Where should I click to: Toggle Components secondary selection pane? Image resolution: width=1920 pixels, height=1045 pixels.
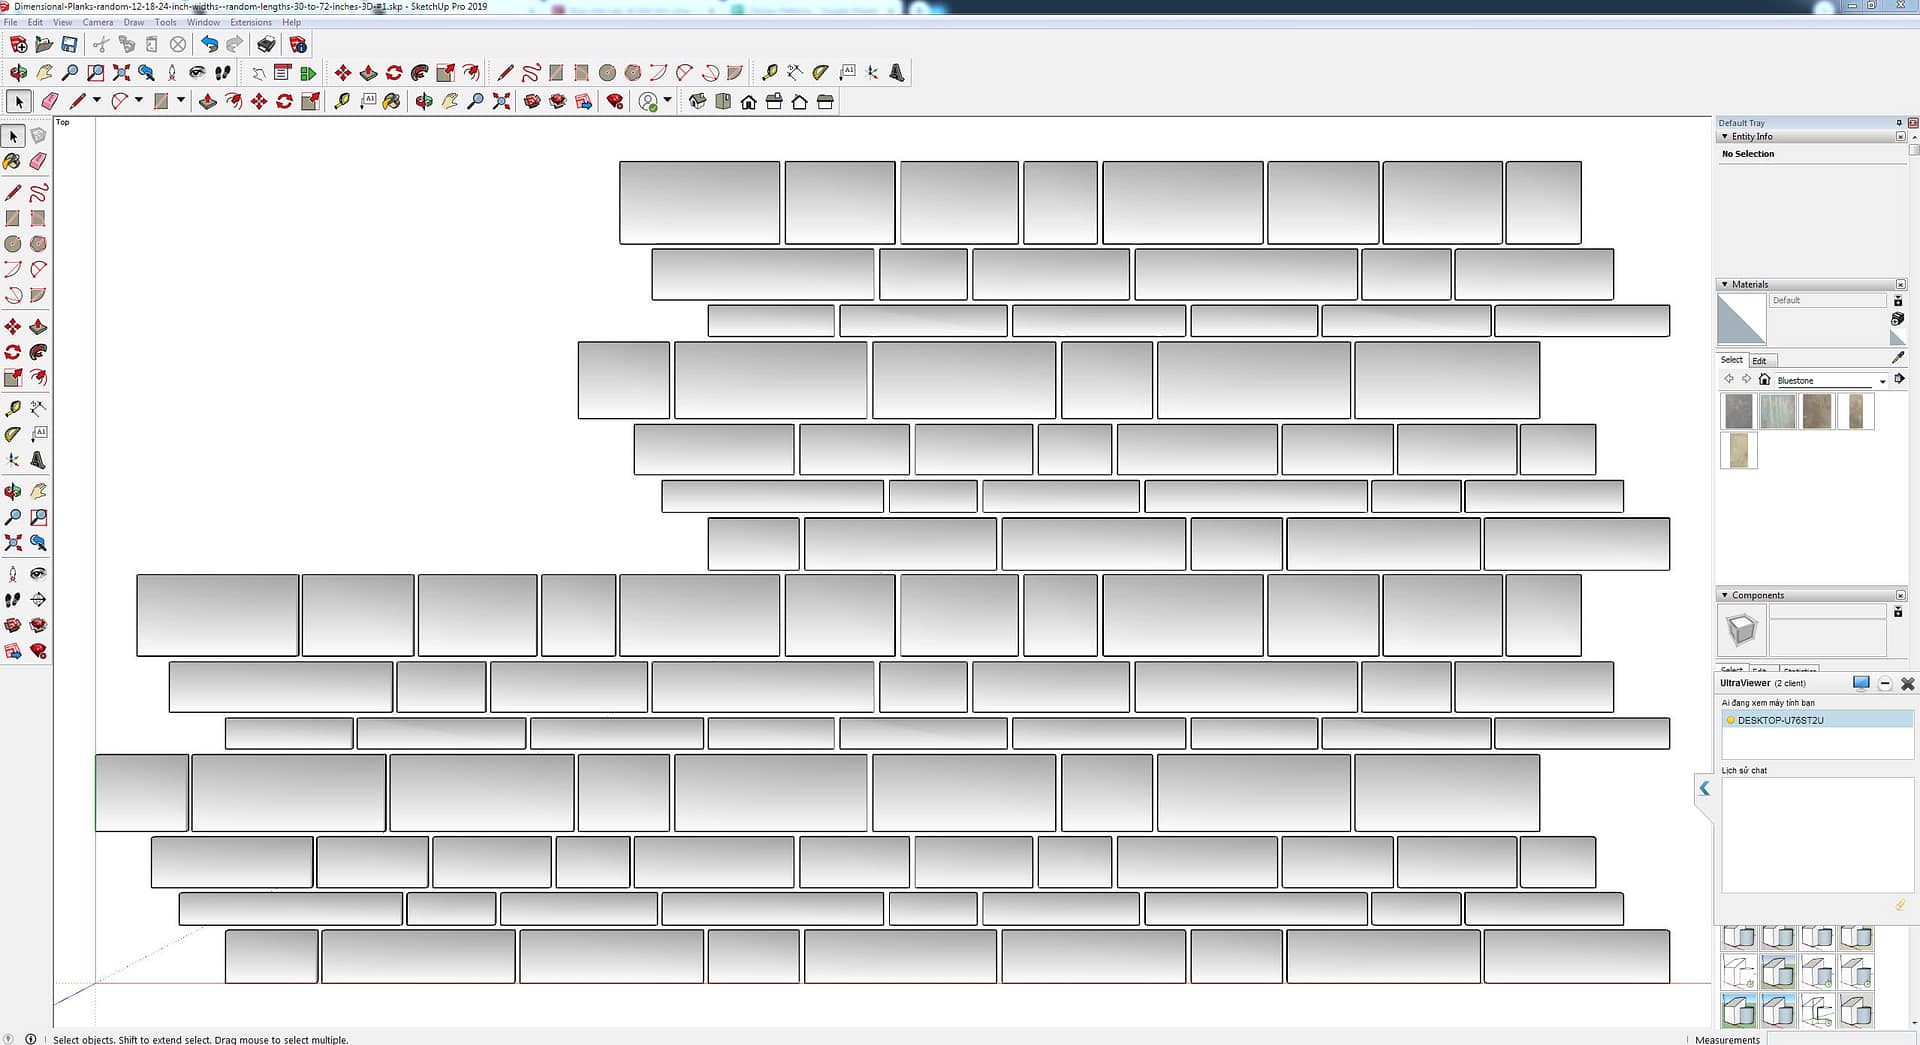point(1898,612)
